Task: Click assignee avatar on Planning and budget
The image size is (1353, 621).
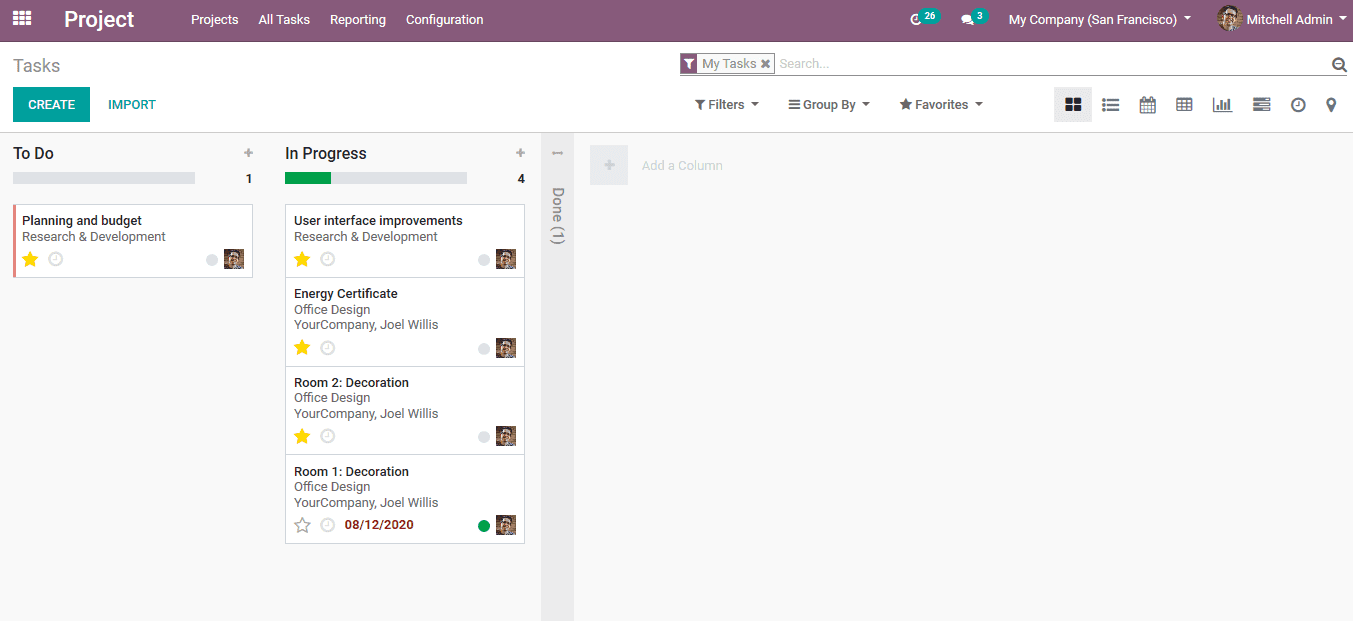Action: (234, 259)
